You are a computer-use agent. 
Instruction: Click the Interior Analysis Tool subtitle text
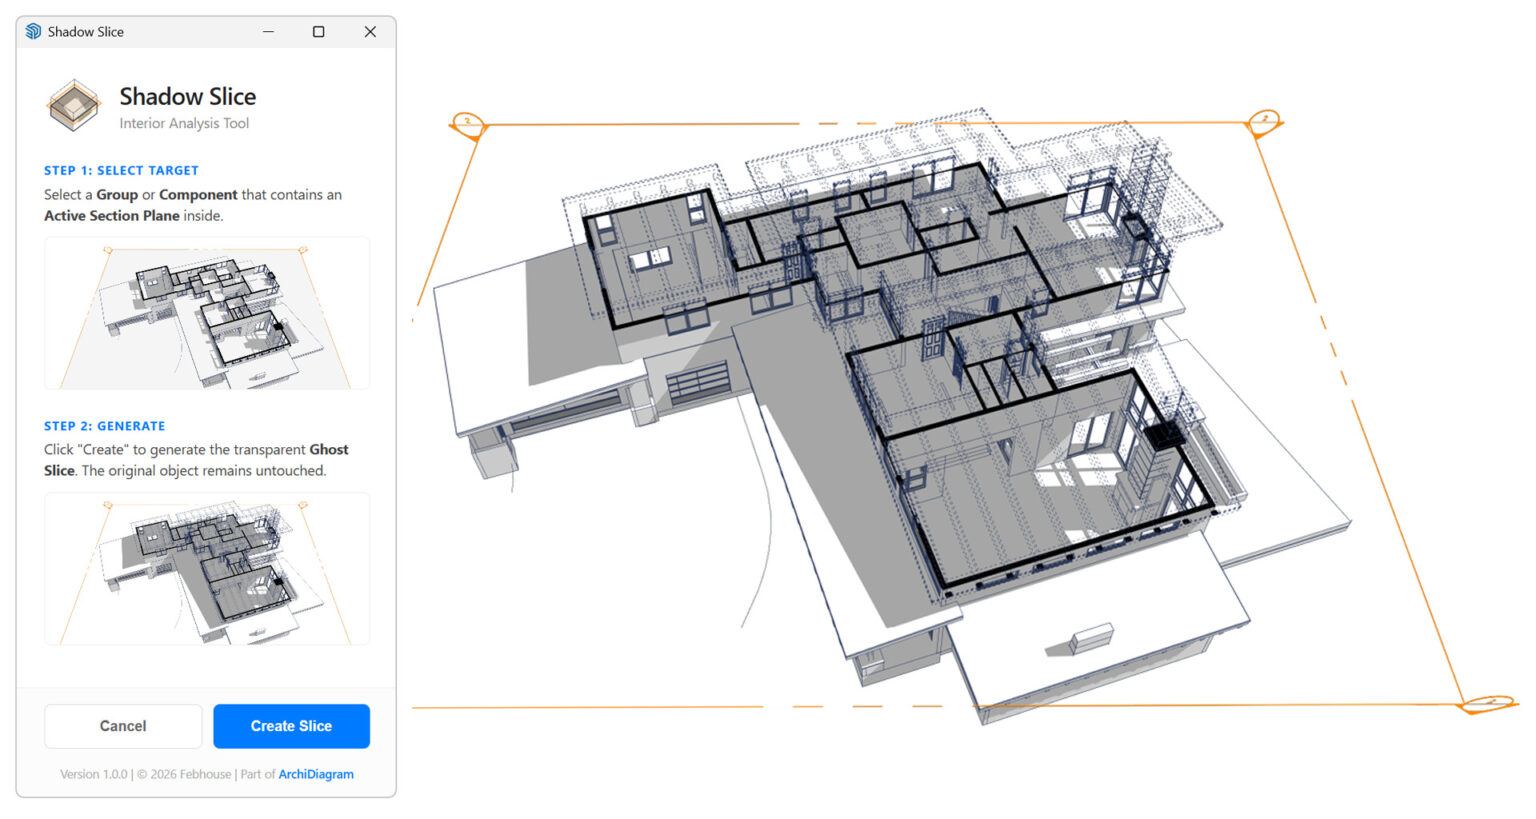click(x=184, y=123)
